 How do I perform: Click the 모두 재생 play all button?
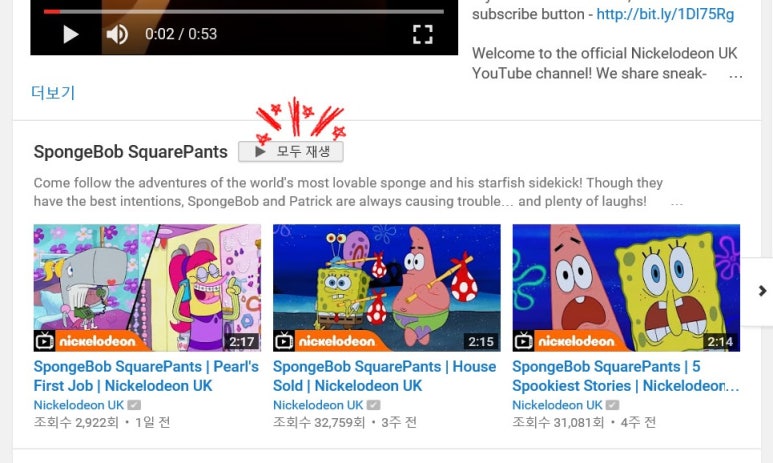tap(291, 151)
